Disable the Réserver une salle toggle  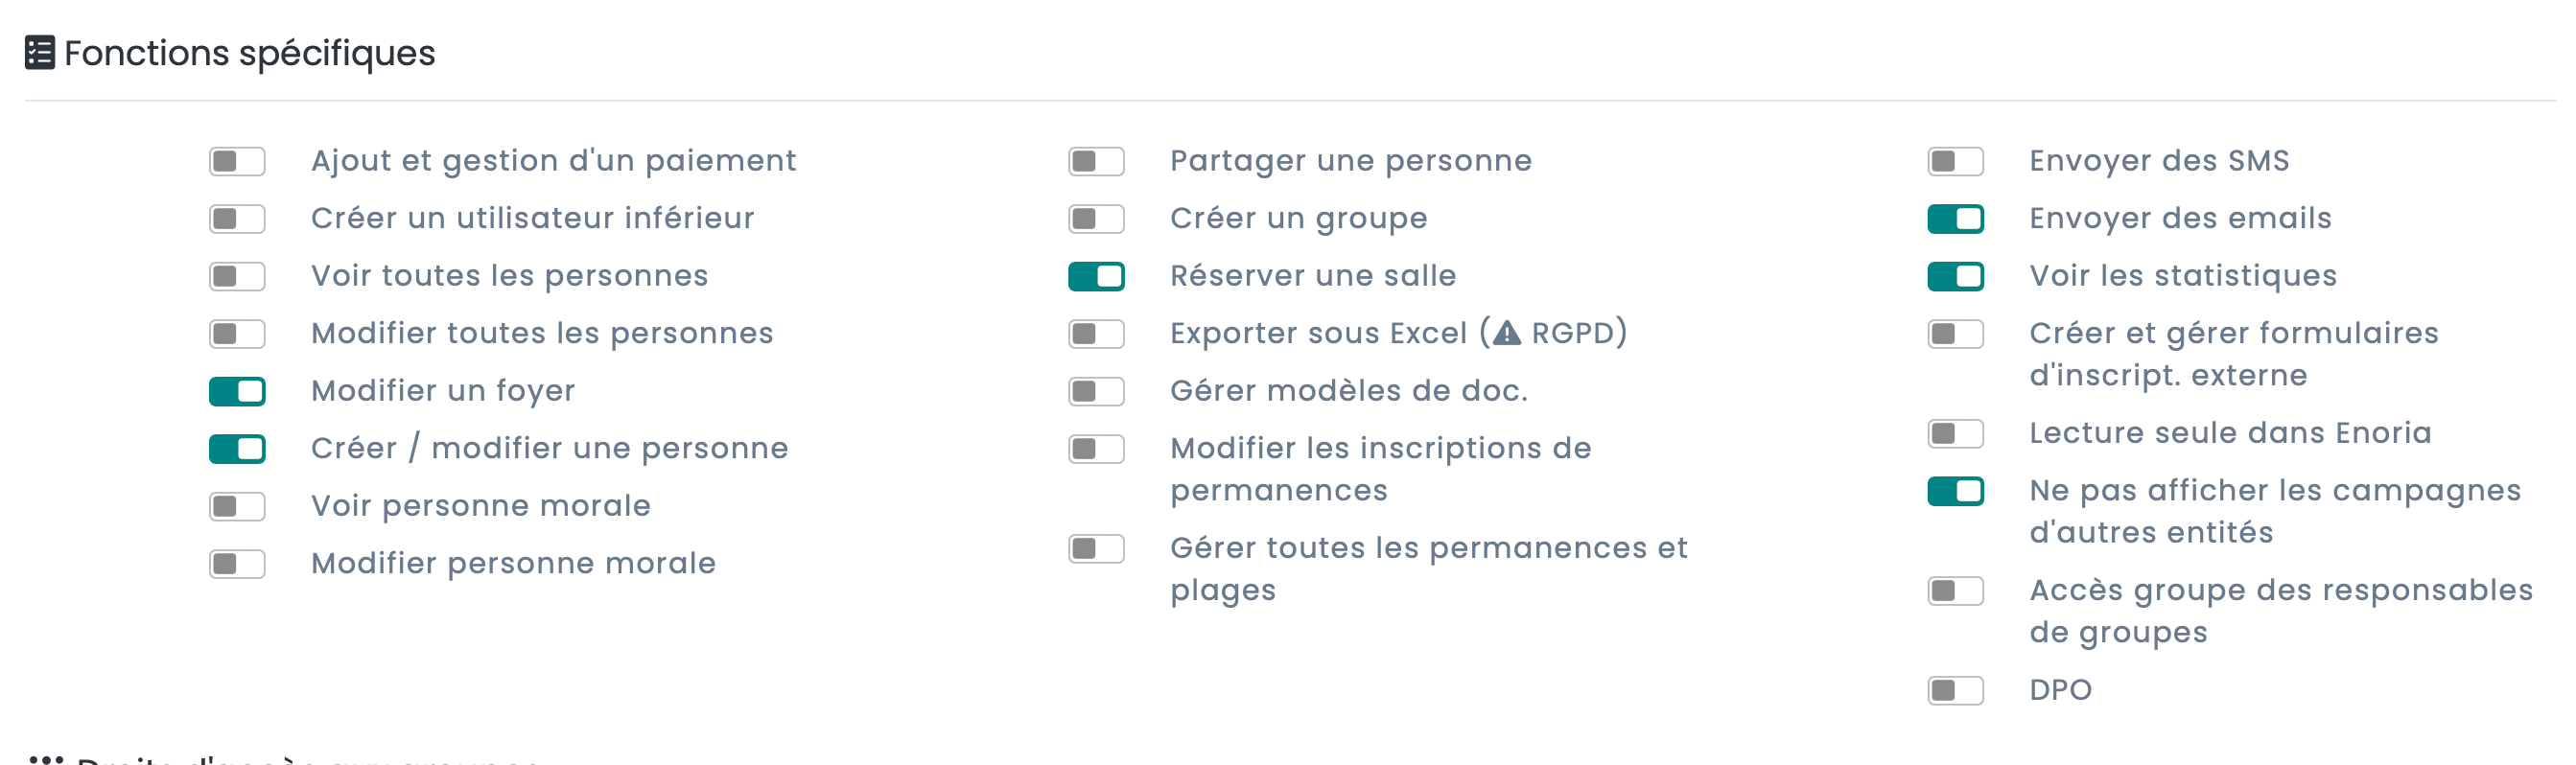point(1096,276)
